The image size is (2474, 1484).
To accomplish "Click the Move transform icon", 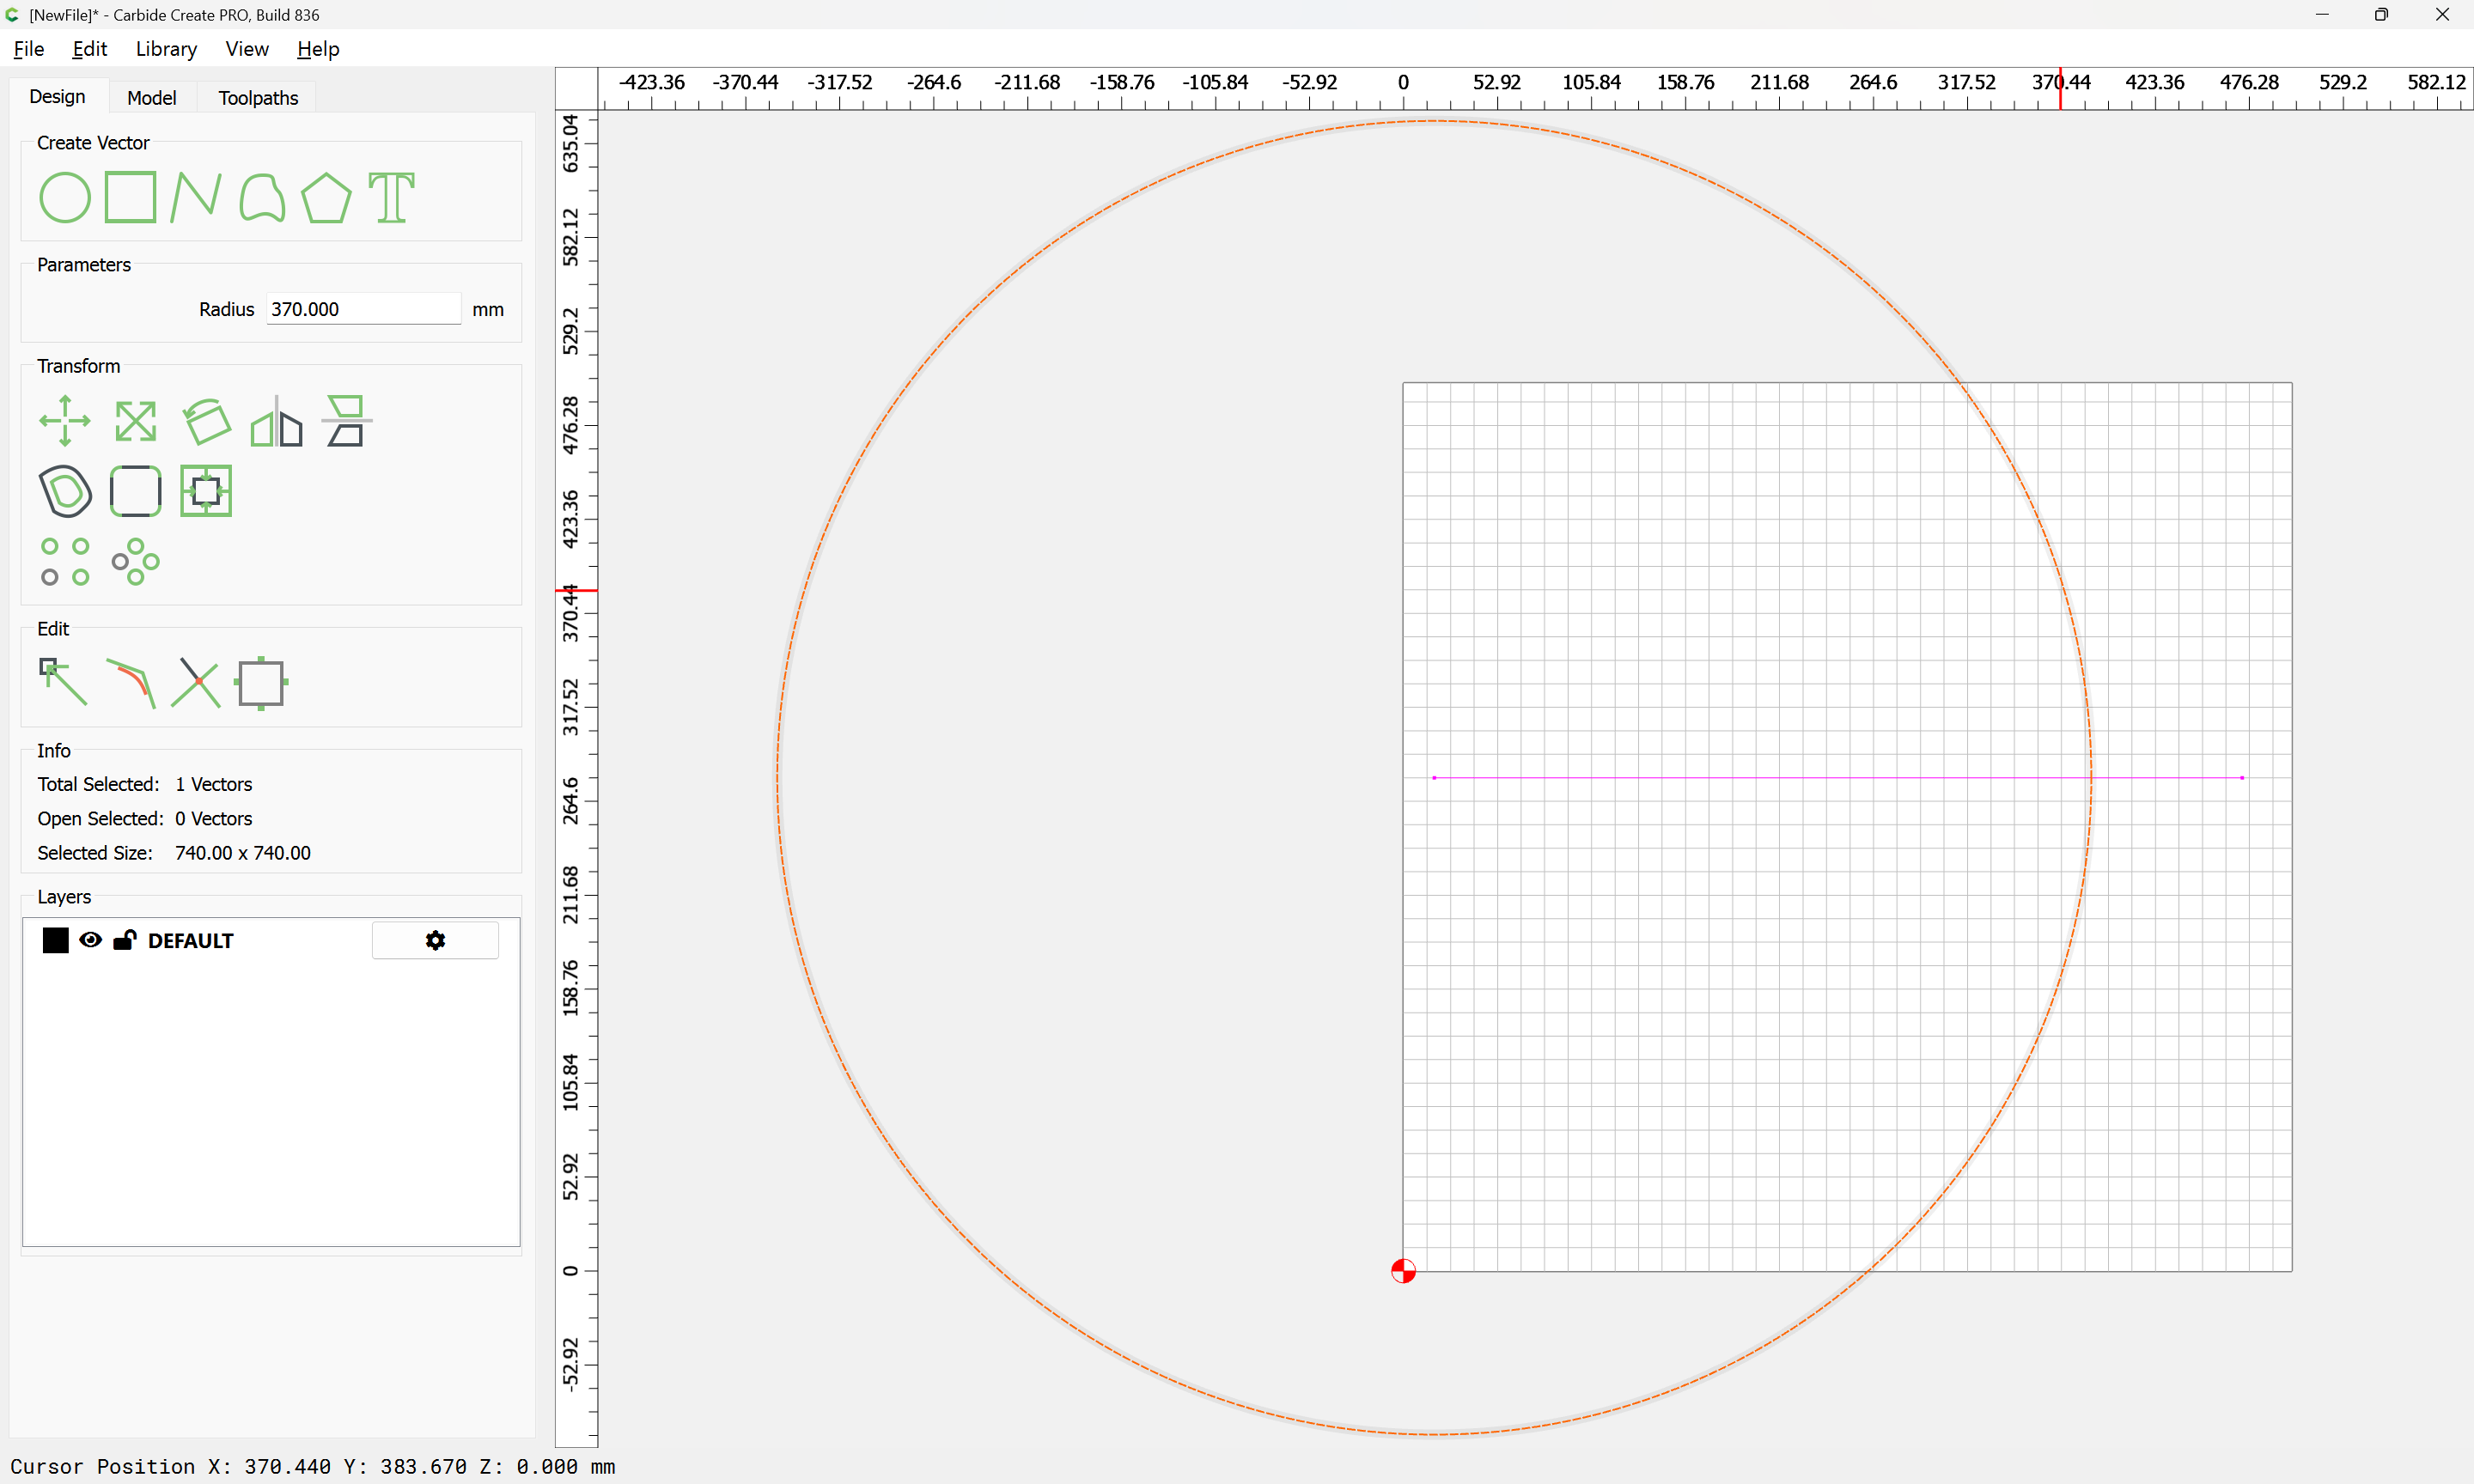I will pyautogui.click(x=65, y=421).
